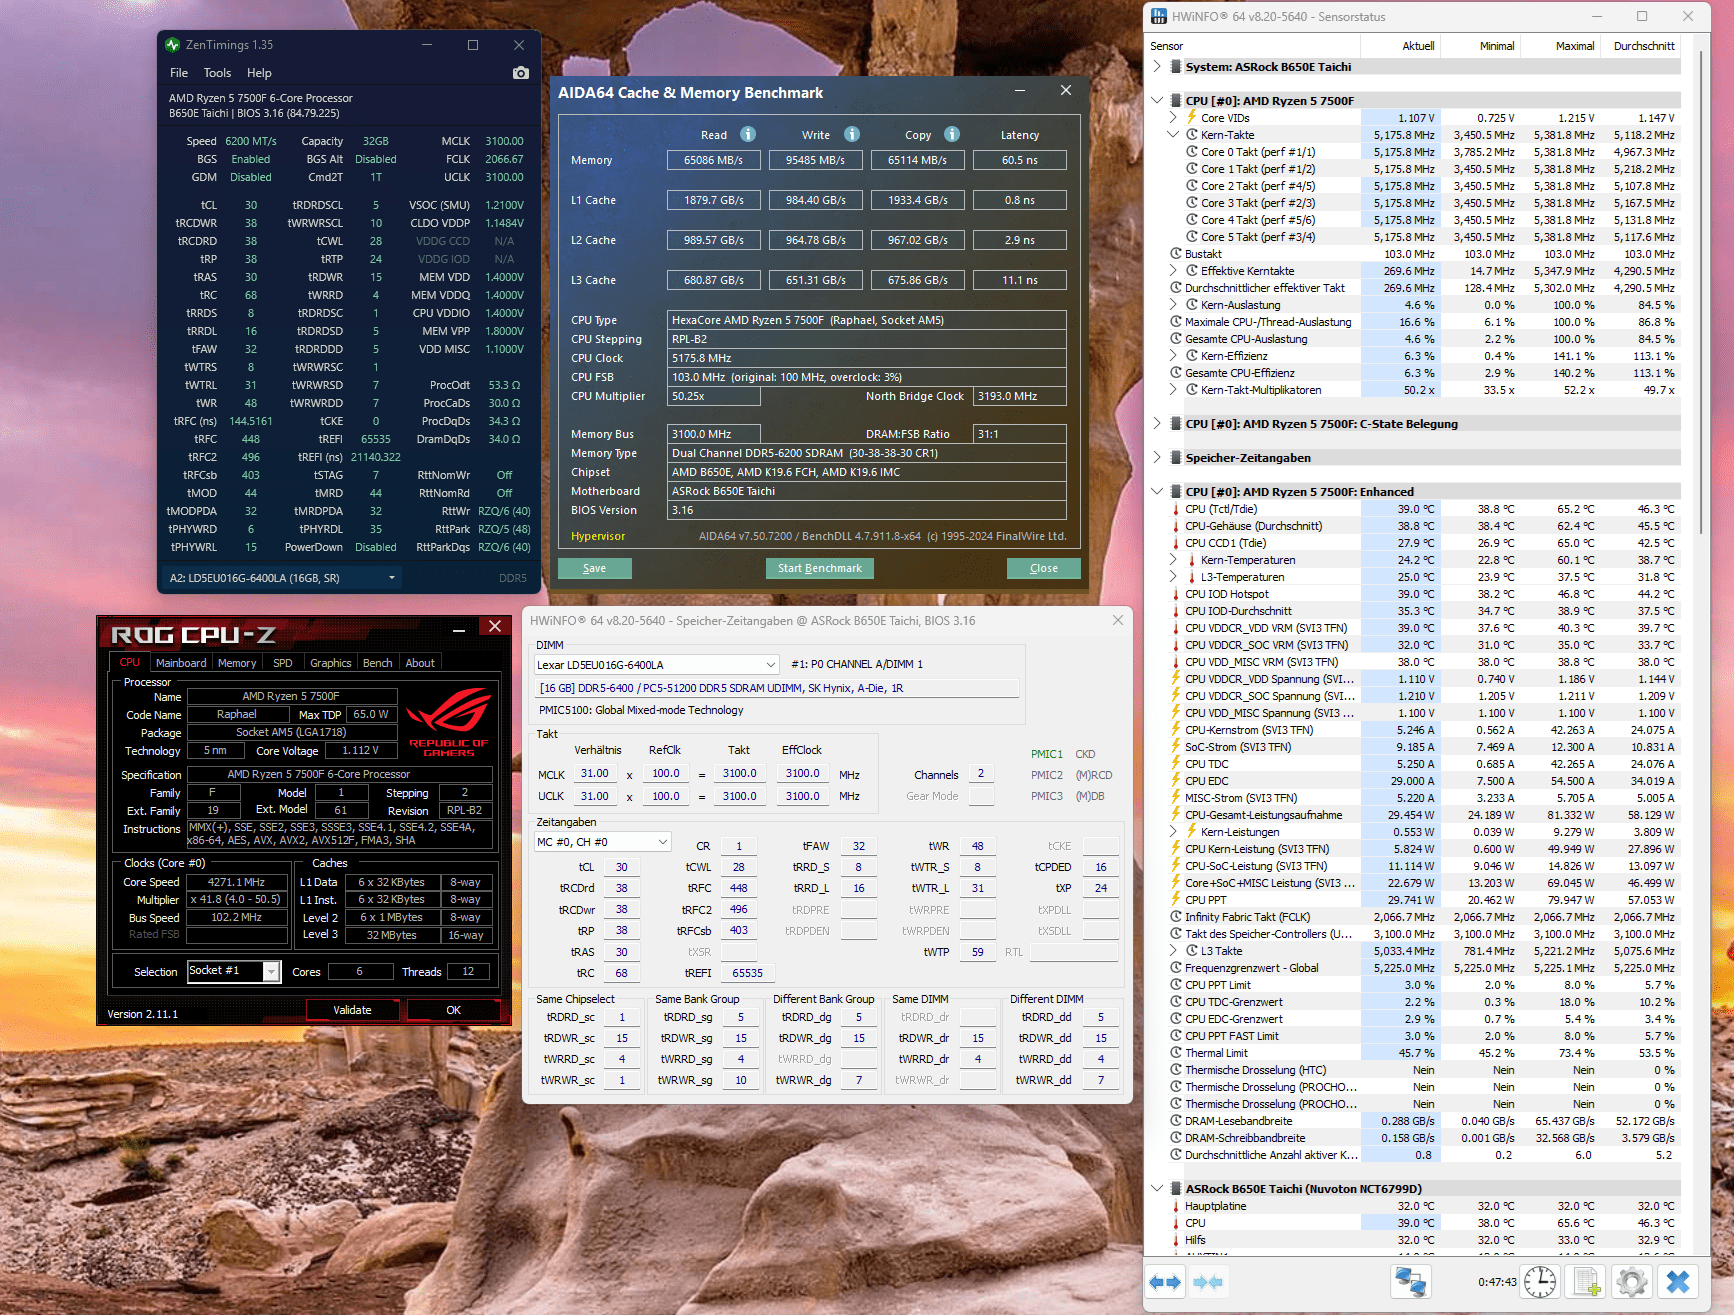The height and width of the screenshot is (1315, 1734).
Task: Click HWiNFO expand-columns double arrow icon
Action: [x=1165, y=1282]
